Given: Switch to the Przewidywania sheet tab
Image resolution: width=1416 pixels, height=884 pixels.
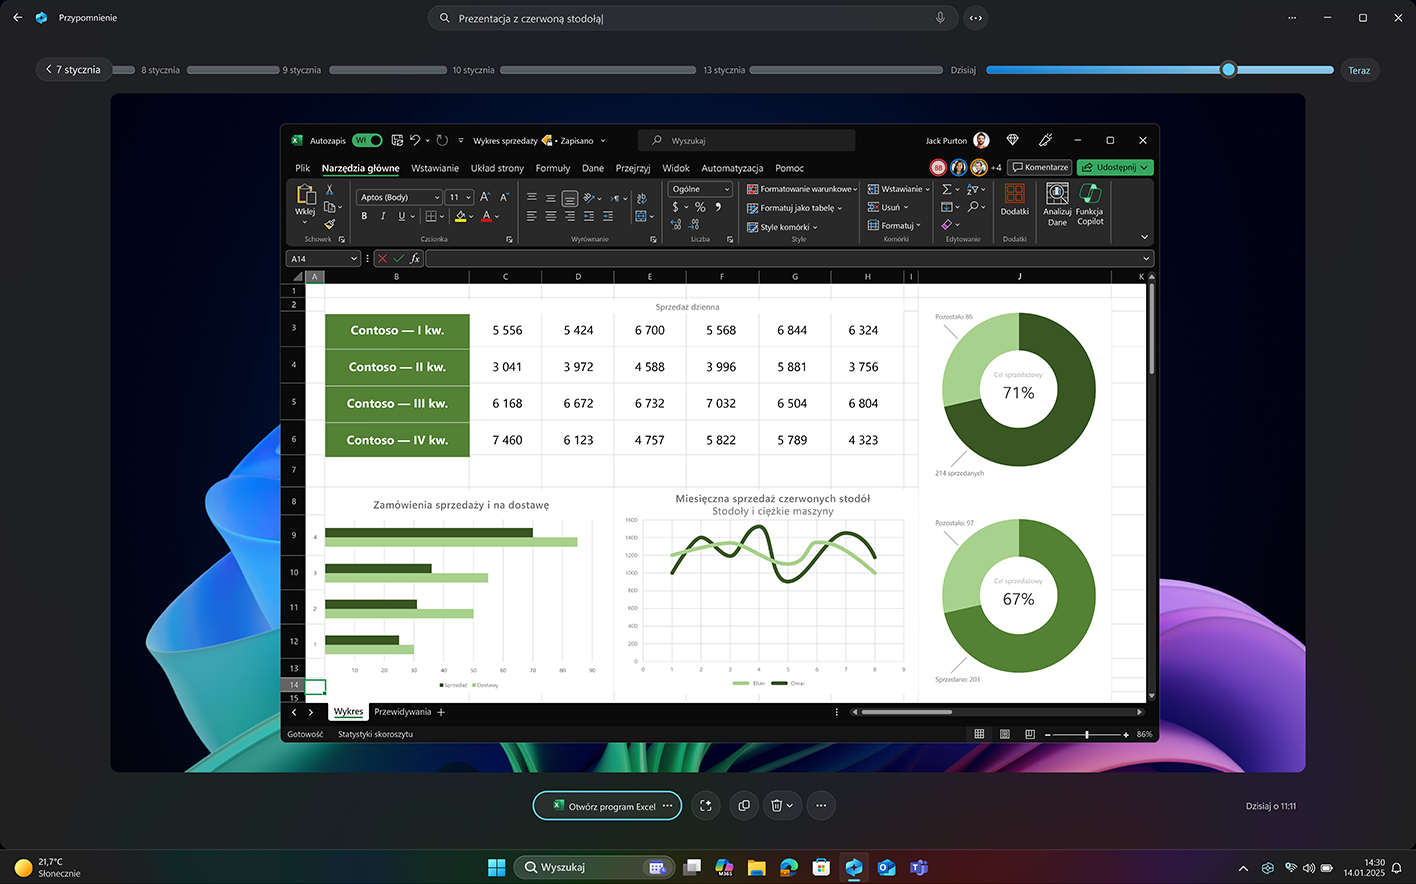Looking at the screenshot, I should [x=402, y=712].
